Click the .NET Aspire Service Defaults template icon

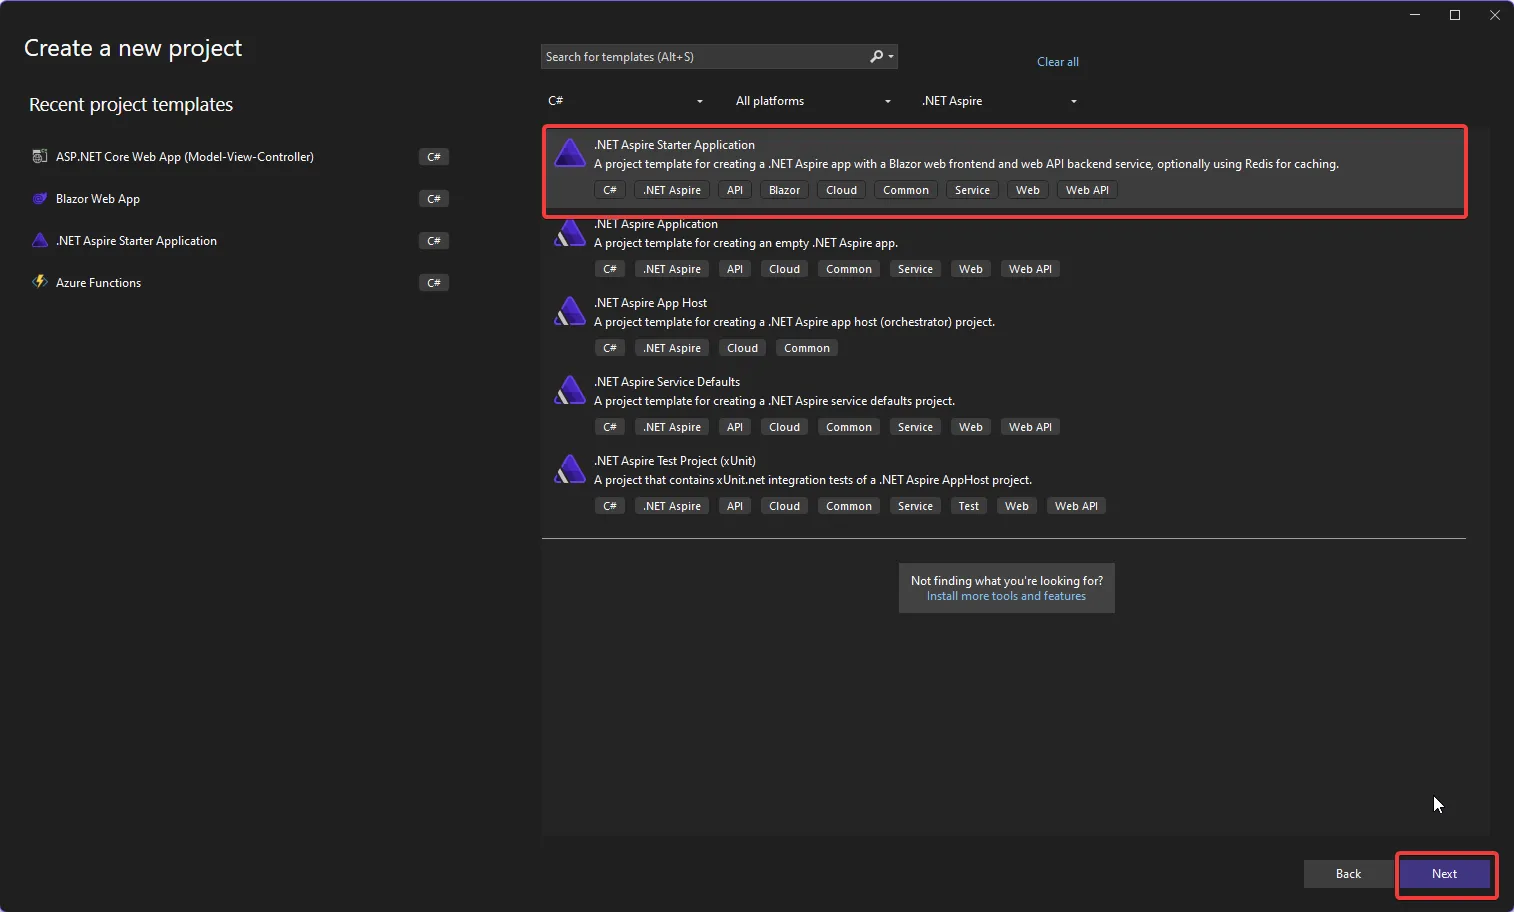(570, 390)
